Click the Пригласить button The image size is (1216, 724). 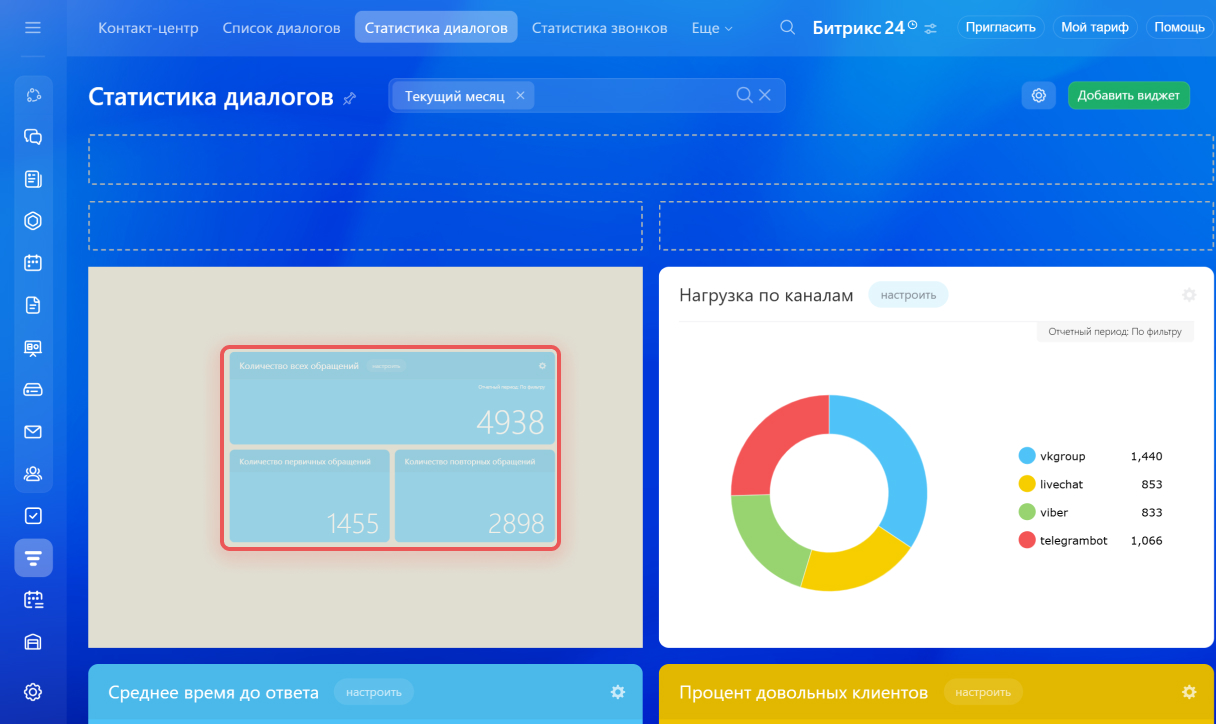pos(1001,27)
